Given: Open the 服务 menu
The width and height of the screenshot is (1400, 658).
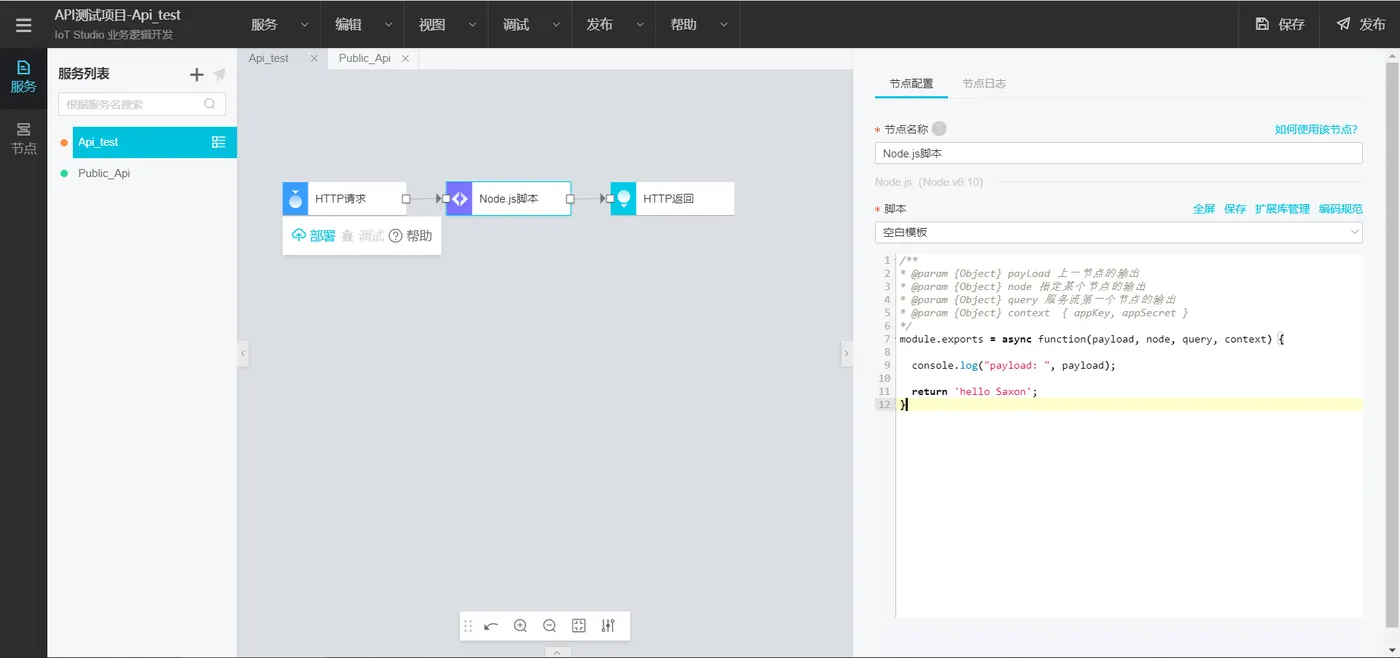Looking at the screenshot, I should pos(264,24).
